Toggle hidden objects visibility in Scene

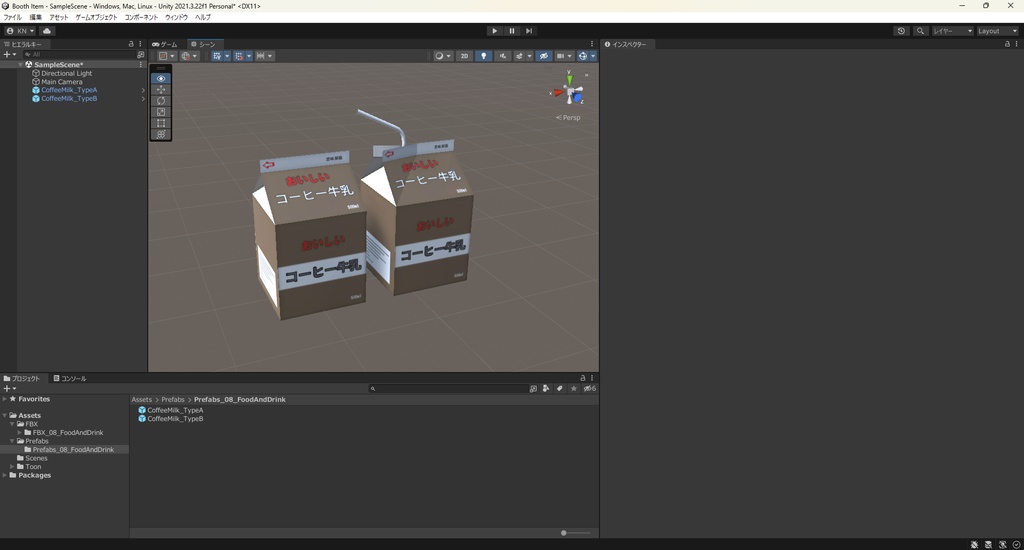(x=543, y=56)
